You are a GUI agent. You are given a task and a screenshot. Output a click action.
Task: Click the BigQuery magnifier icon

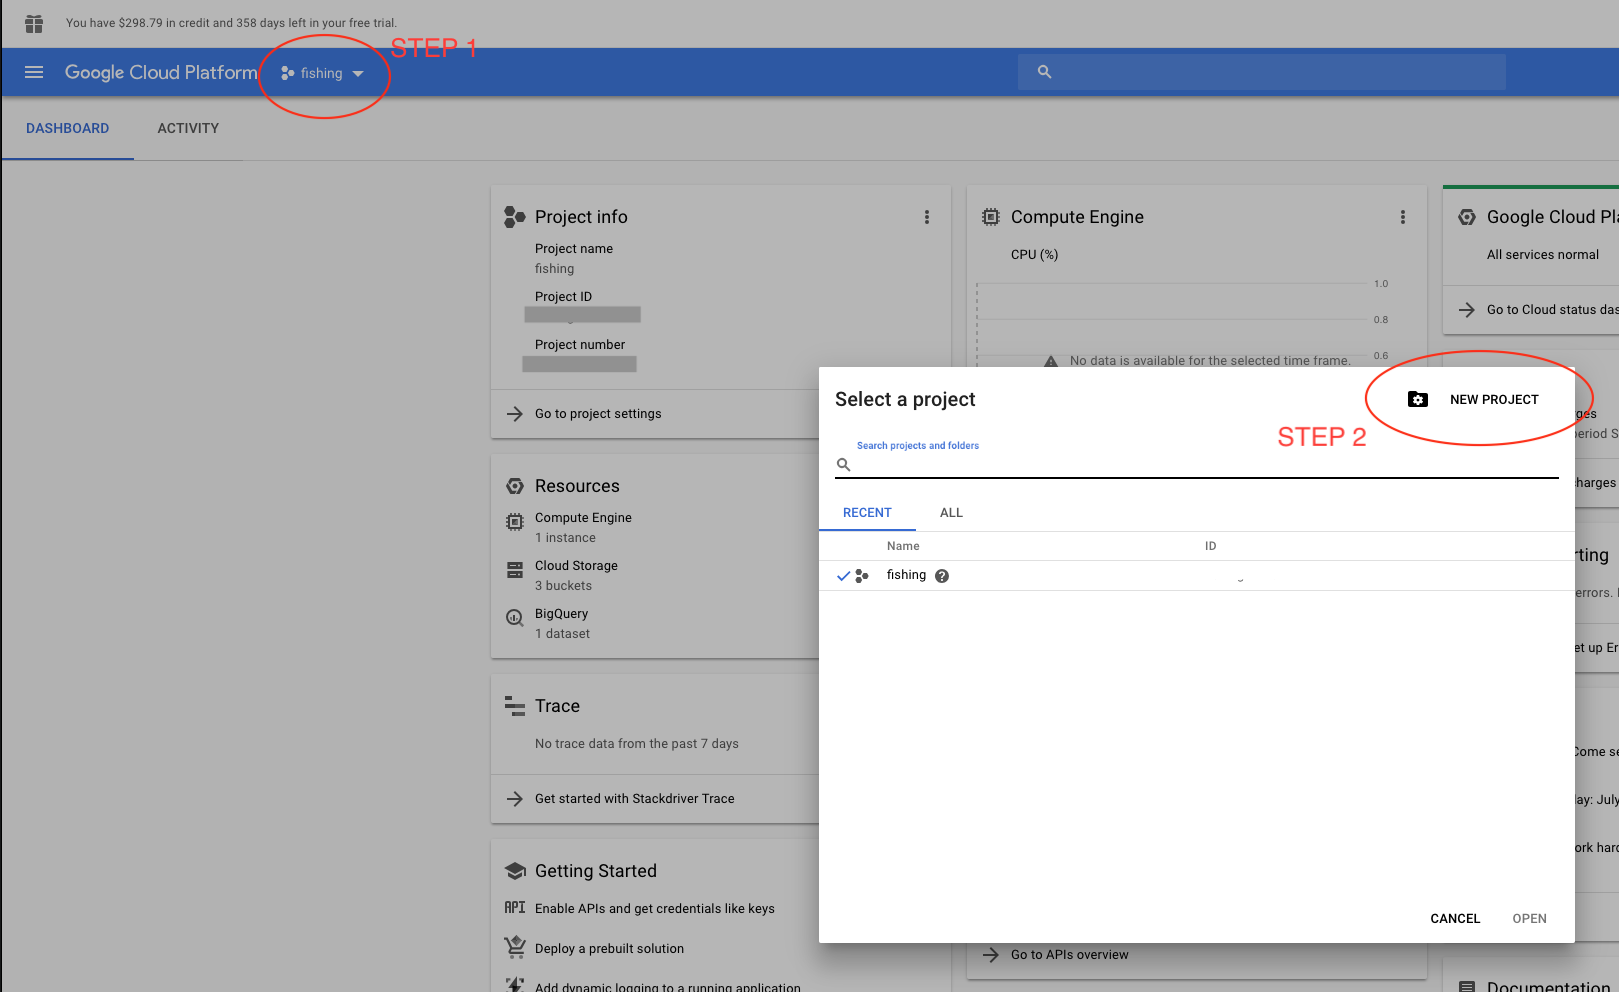tap(515, 618)
